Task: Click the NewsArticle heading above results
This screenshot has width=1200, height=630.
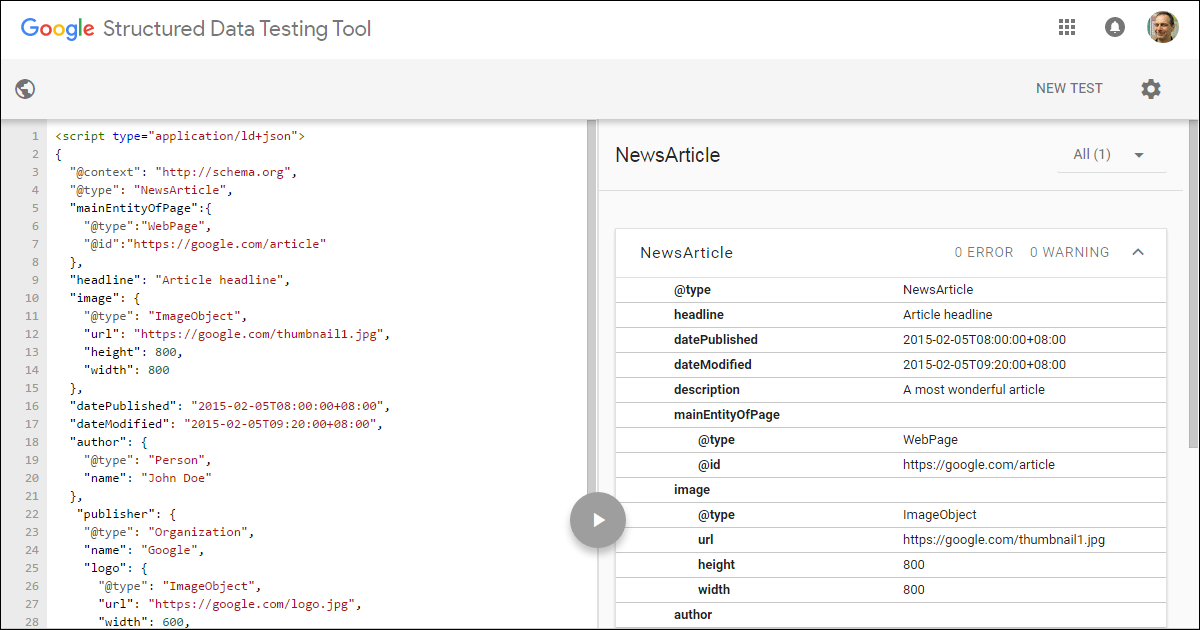Action: click(668, 155)
